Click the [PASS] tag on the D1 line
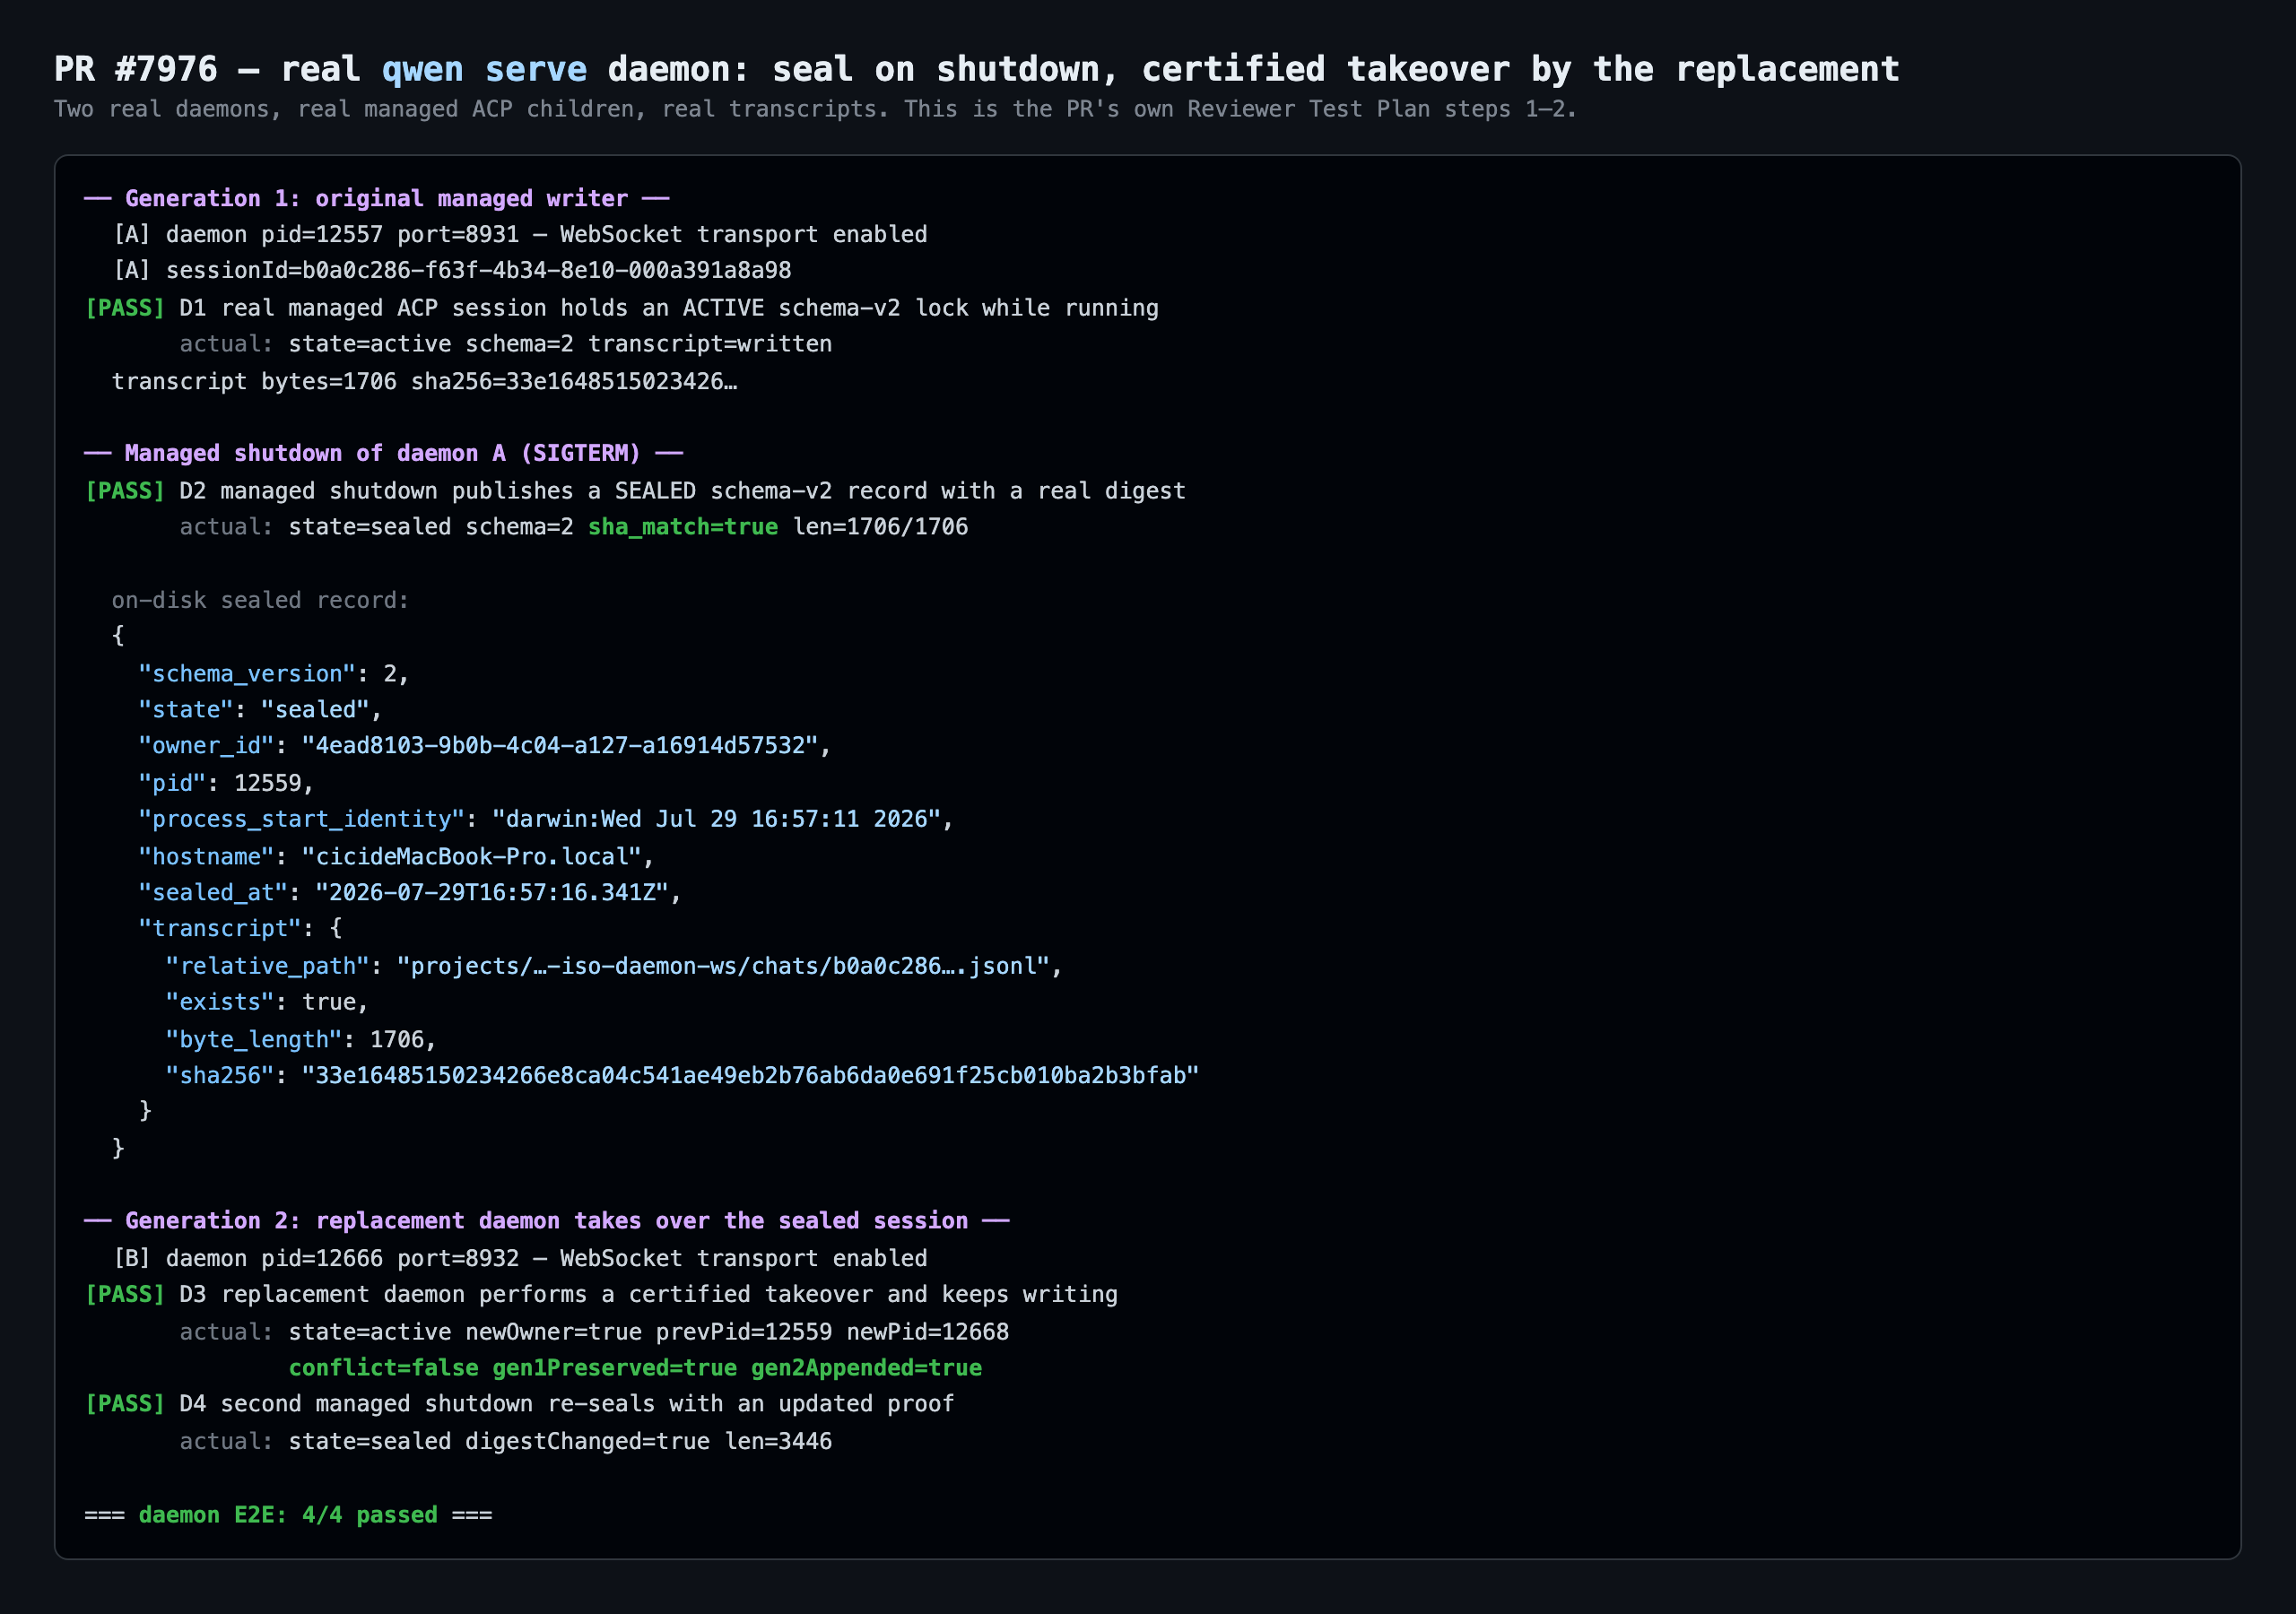The image size is (2296, 1614). [125, 308]
